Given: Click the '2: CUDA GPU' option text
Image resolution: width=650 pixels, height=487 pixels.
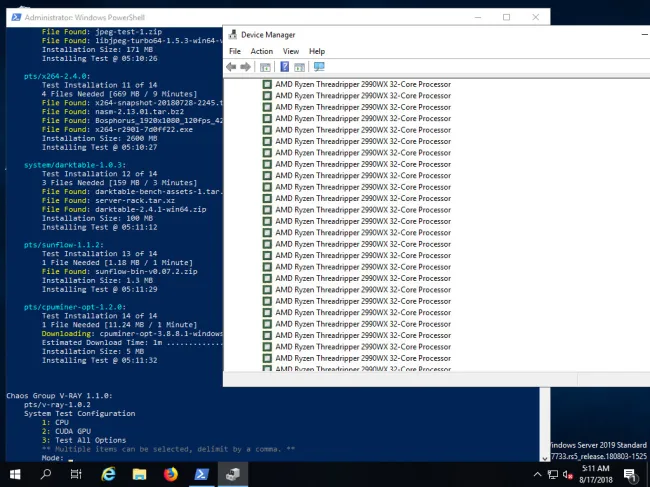Looking at the screenshot, I should click(66, 431).
